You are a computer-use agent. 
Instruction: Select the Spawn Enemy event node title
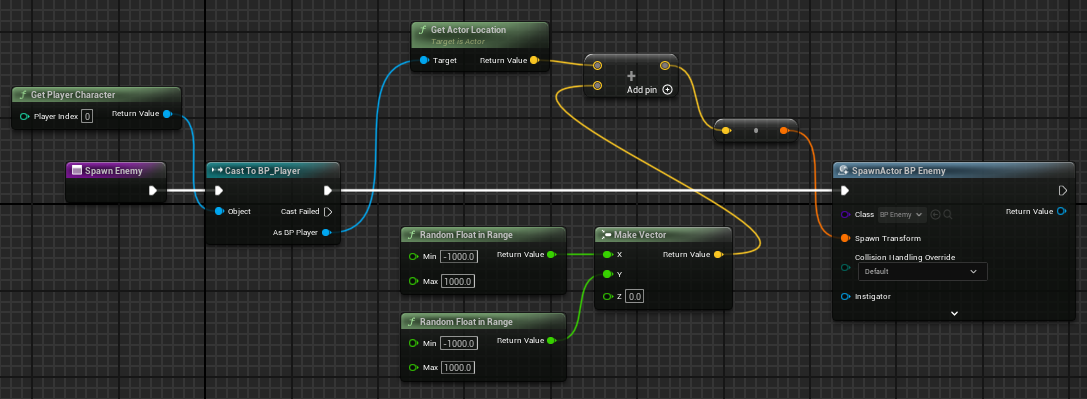point(114,170)
